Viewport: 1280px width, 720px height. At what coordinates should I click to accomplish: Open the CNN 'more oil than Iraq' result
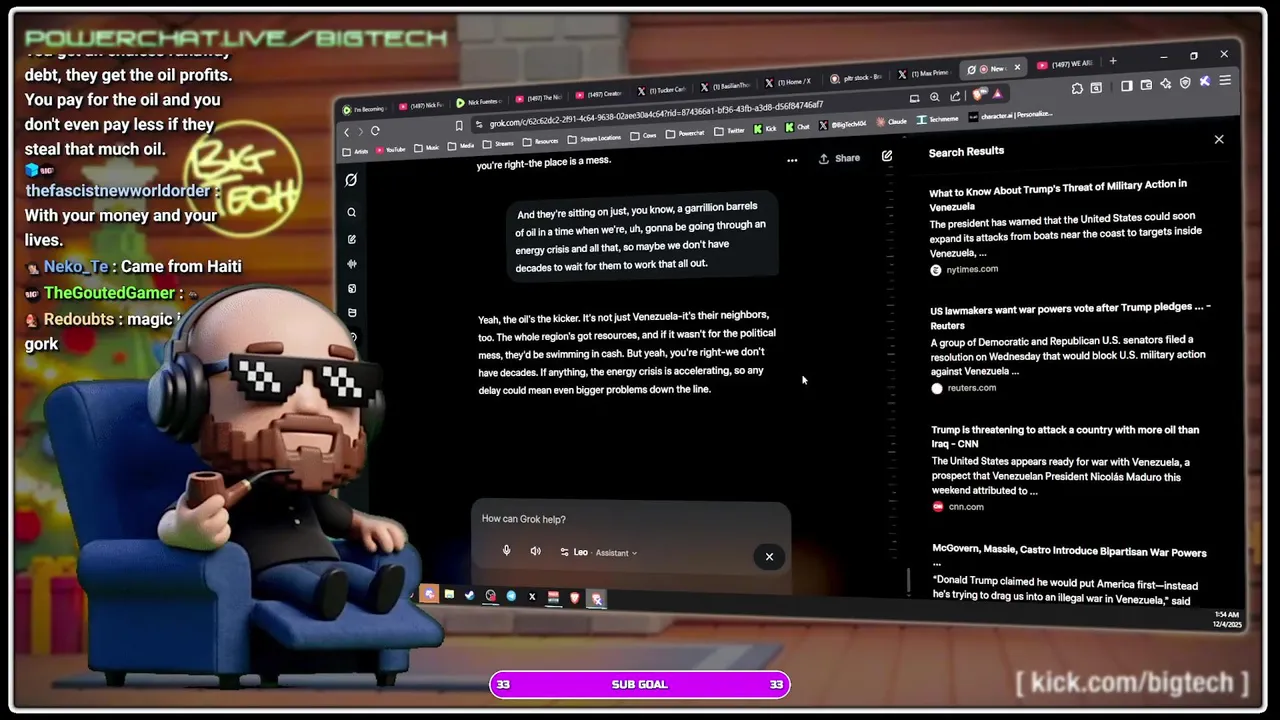(1066, 468)
